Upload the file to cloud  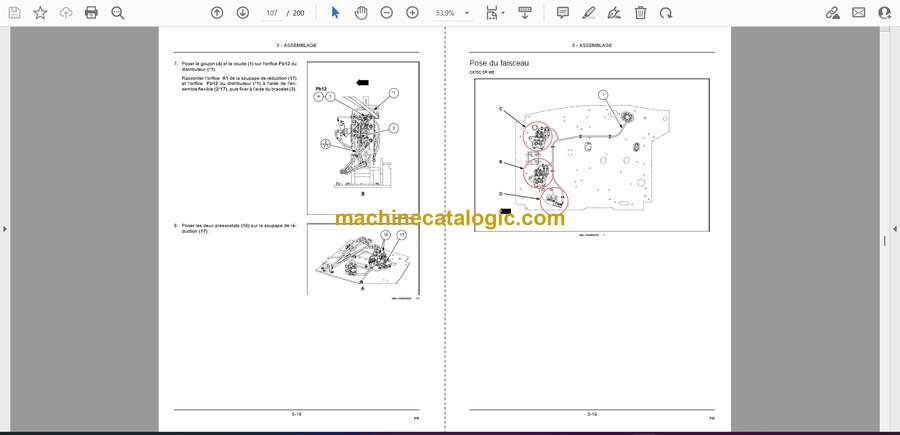pos(66,13)
